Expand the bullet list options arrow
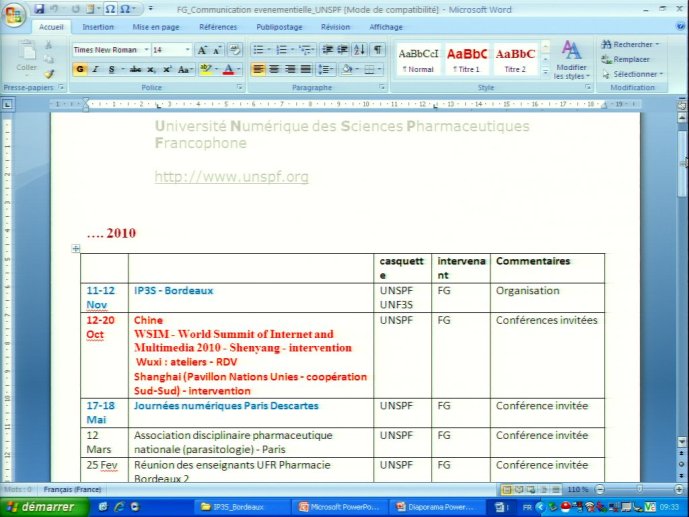The height and width of the screenshot is (517, 689). (x=269, y=50)
